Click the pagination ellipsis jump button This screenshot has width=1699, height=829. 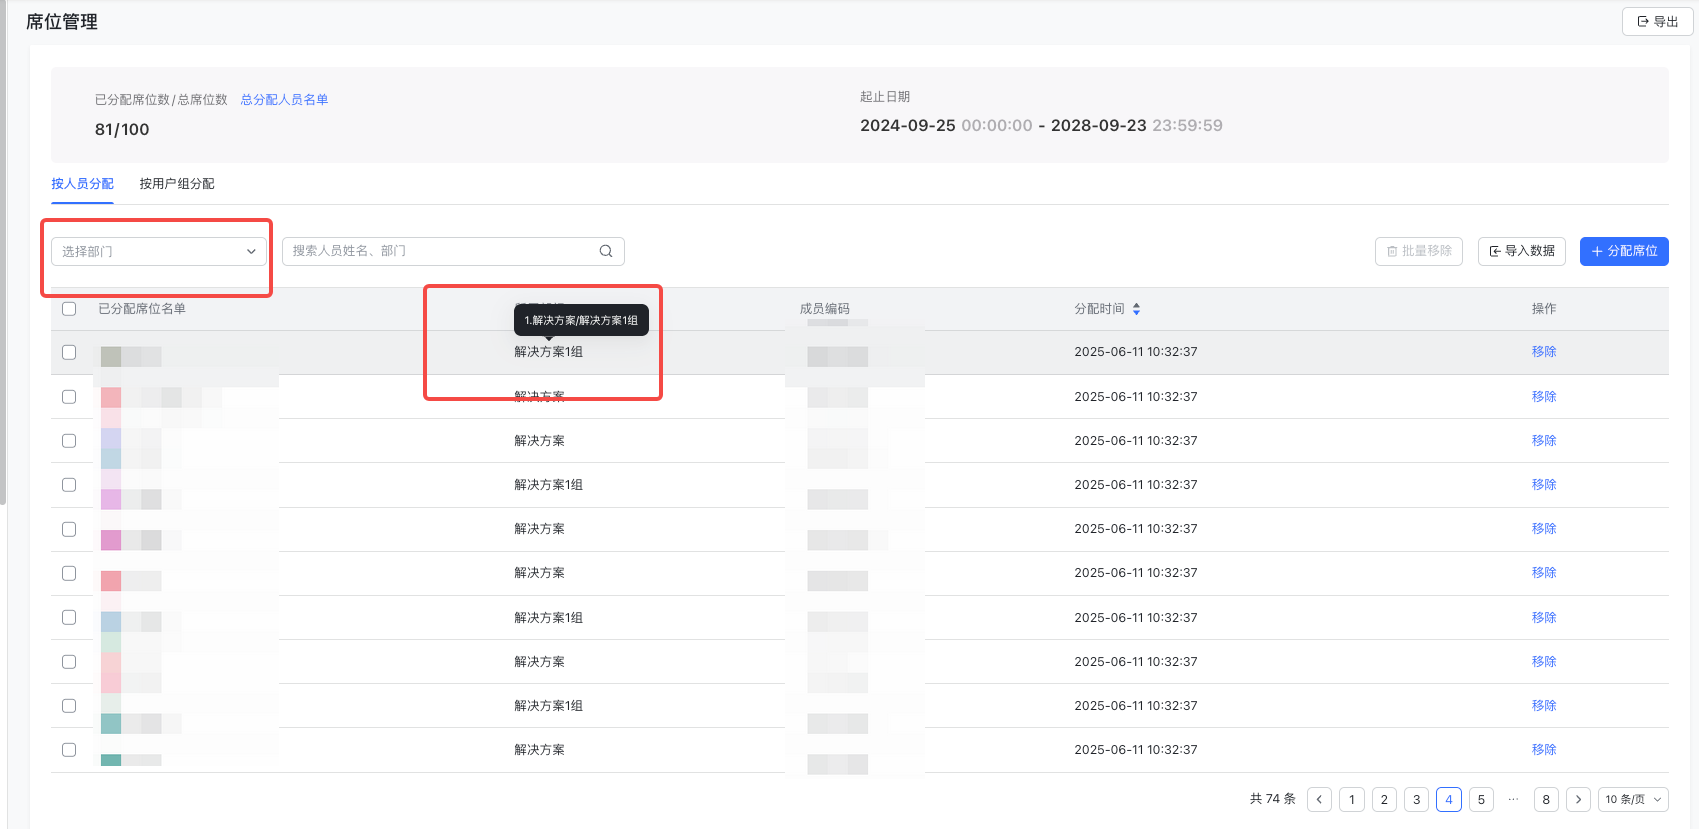tap(1513, 799)
